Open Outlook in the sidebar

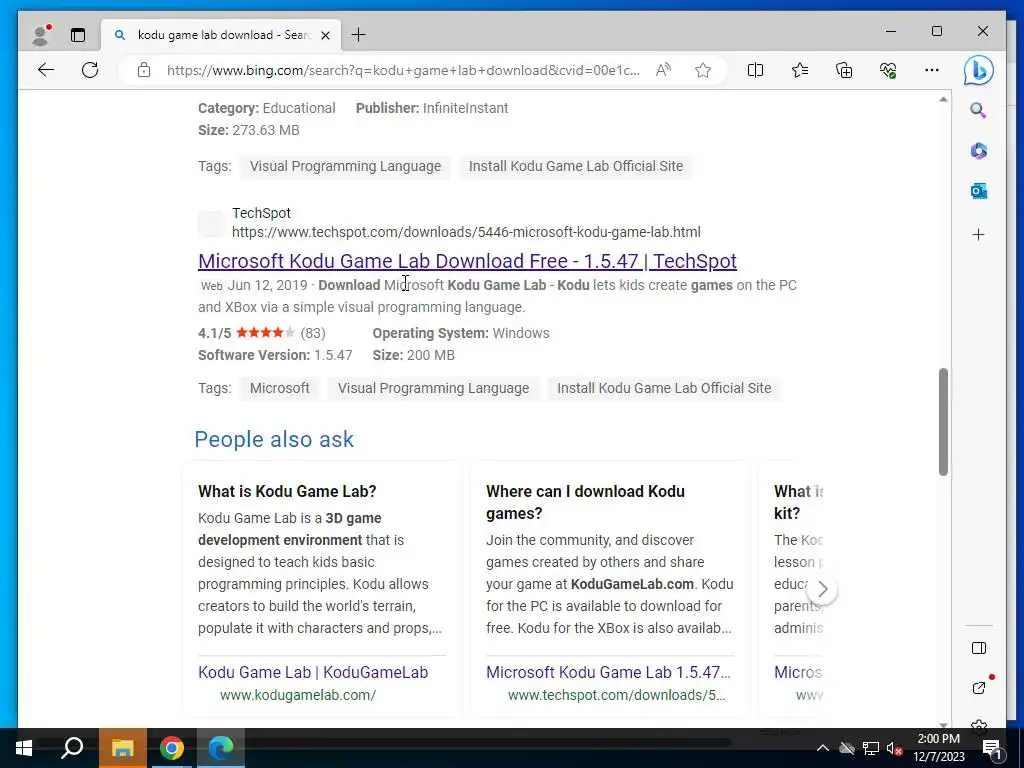click(978, 191)
